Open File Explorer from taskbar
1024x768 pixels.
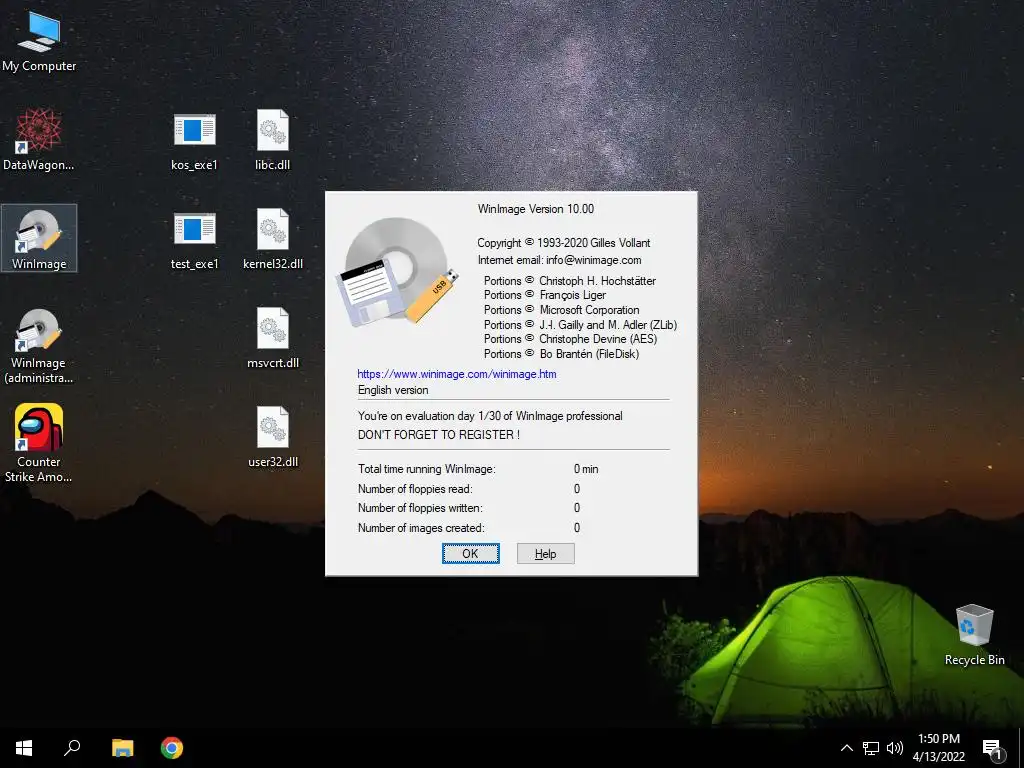click(122, 748)
